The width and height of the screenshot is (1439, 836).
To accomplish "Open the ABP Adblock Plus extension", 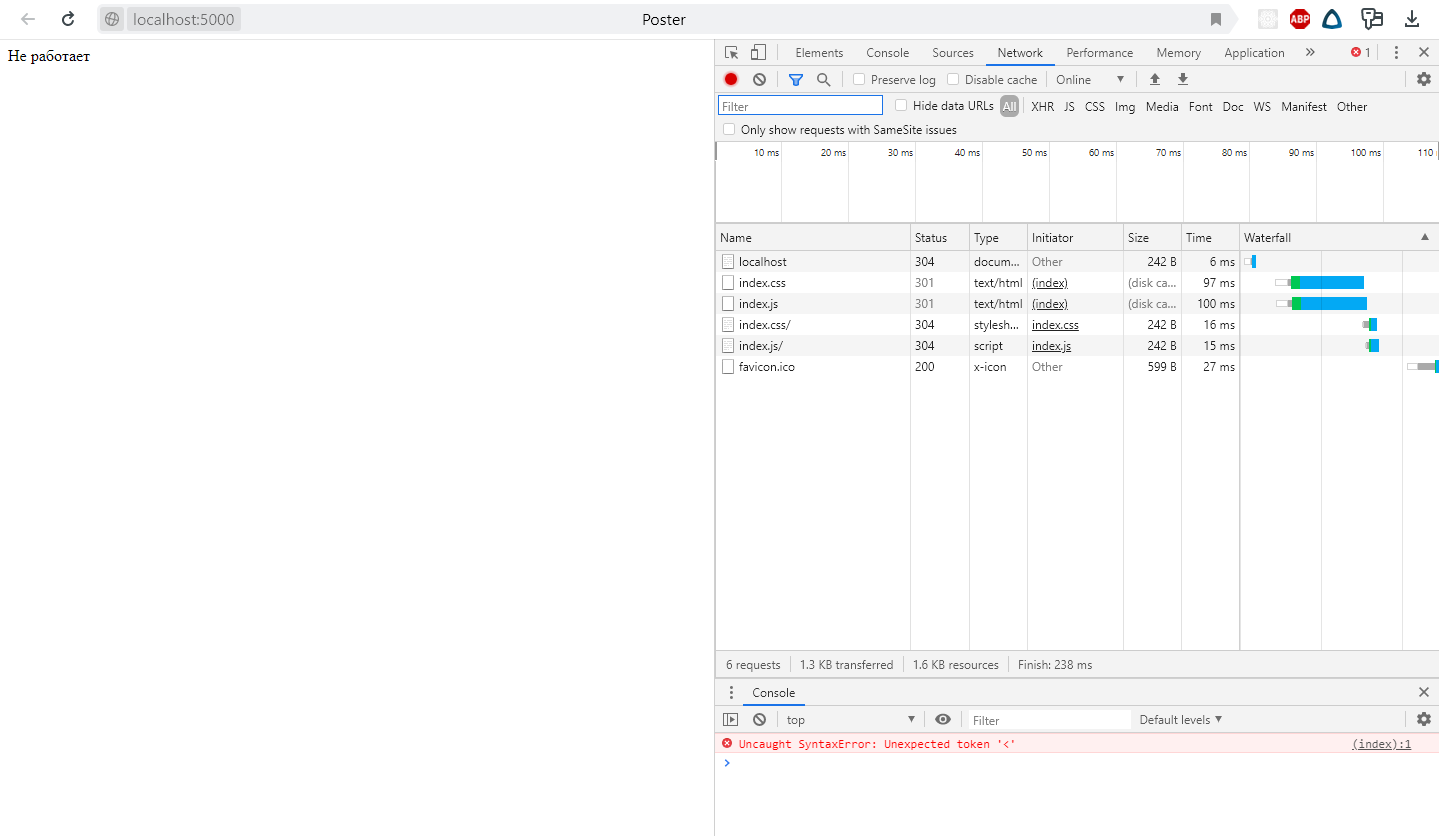I will point(1299,19).
